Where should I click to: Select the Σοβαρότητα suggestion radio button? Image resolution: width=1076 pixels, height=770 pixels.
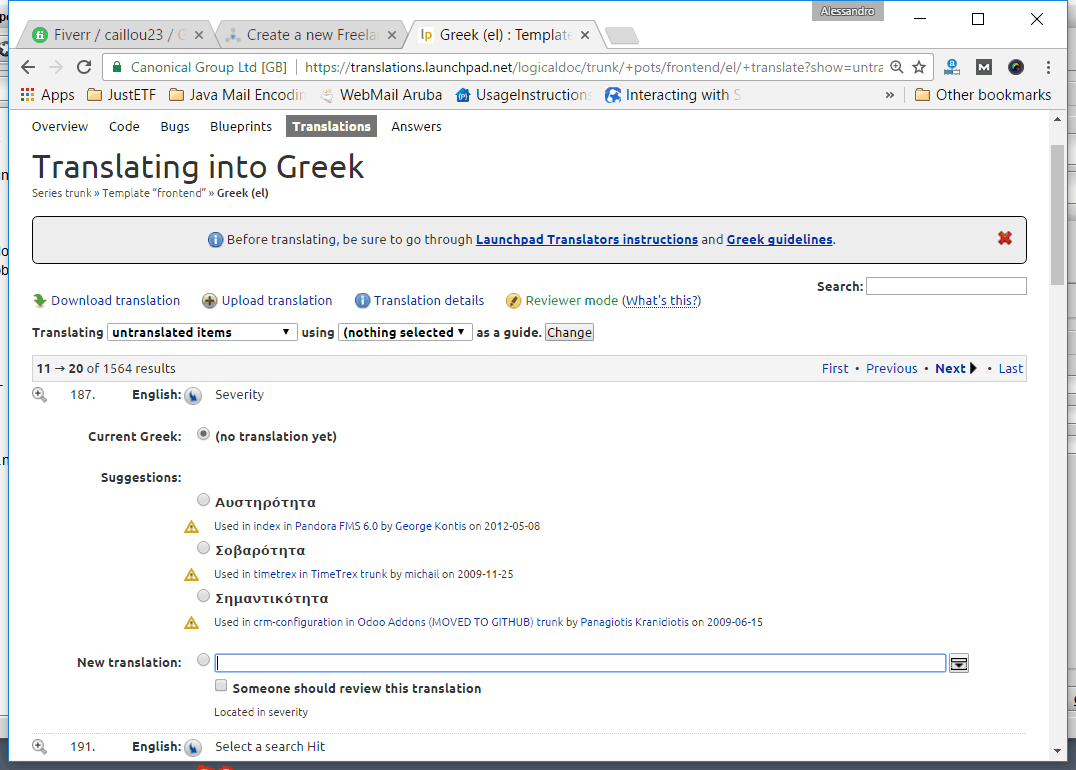click(x=204, y=548)
